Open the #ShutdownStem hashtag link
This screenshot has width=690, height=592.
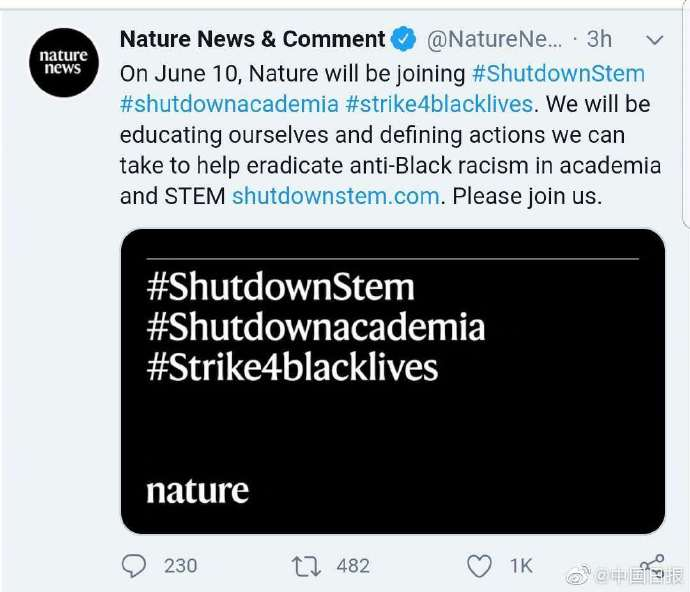558,73
